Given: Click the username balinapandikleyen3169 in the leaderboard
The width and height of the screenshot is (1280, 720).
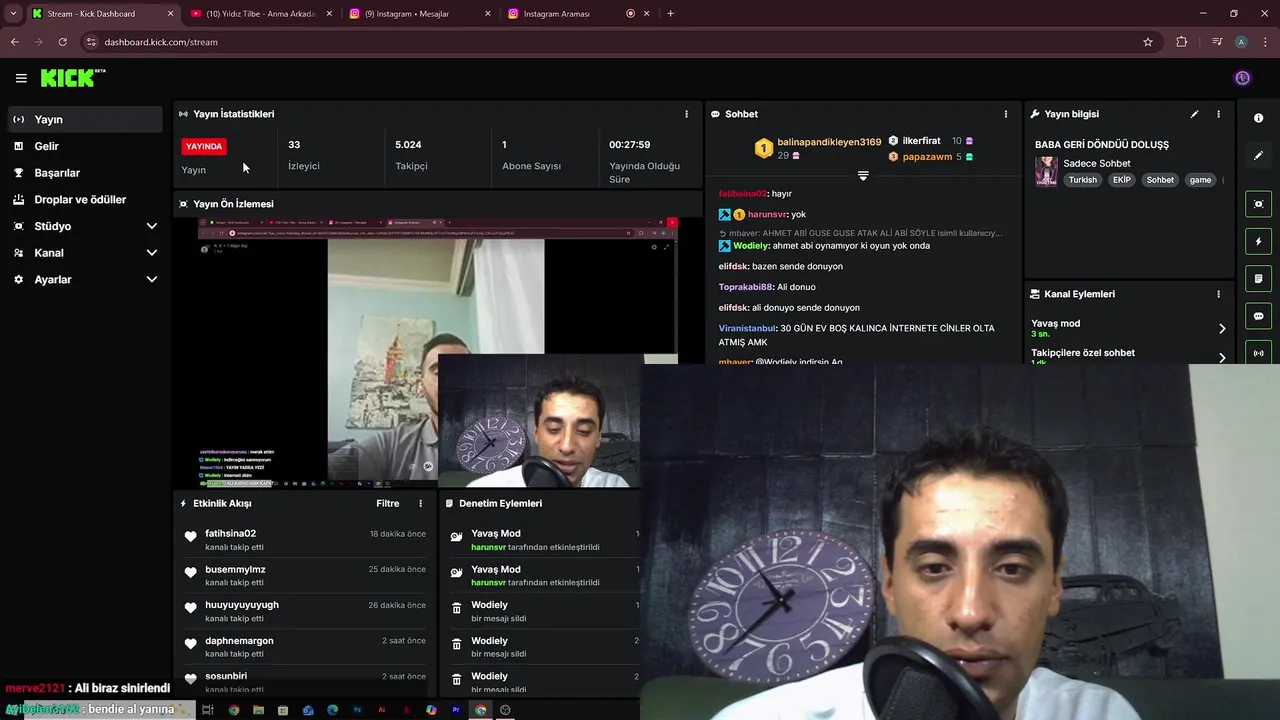Looking at the screenshot, I should pyautogui.click(x=829, y=142).
